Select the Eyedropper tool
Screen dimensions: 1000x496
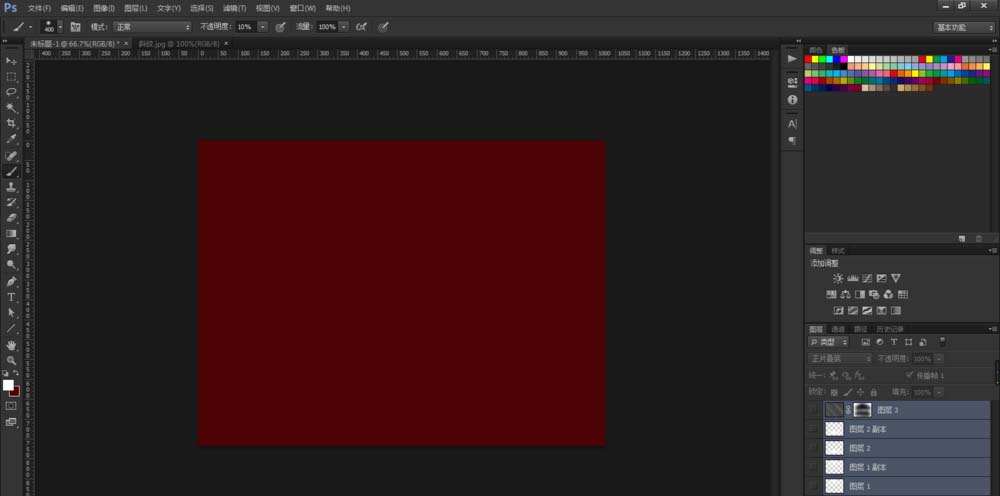[11, 139]
